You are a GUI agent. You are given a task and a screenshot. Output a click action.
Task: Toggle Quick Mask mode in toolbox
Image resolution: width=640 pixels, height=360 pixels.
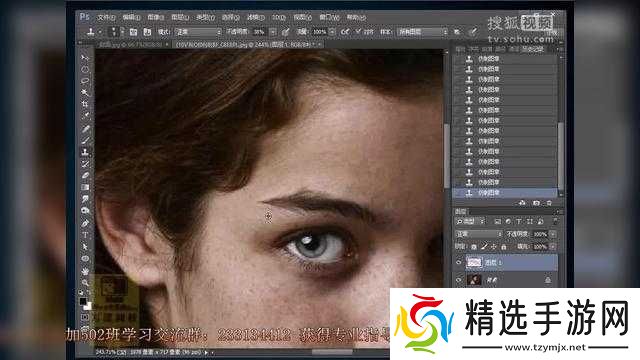[85, 317]
